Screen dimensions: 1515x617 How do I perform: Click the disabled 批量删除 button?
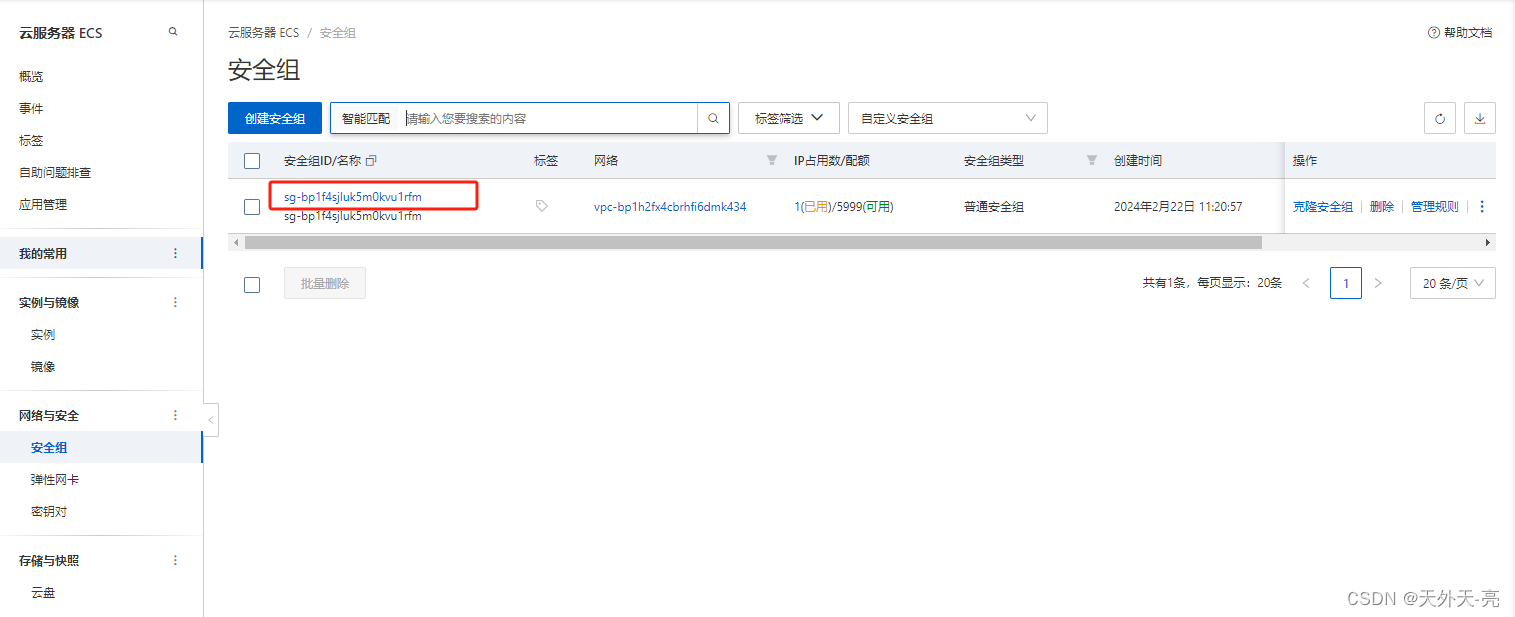pos(325,283)
